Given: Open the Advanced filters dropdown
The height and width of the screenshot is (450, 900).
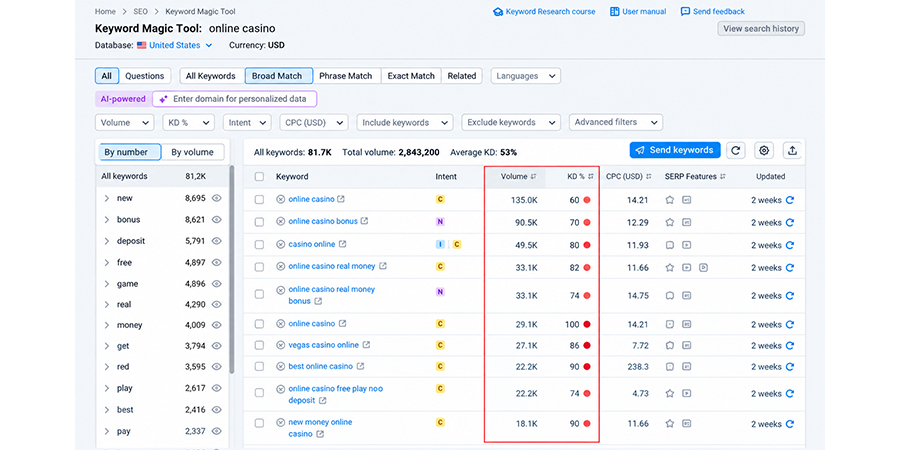Looking at the screenshot, I should click(615, 122).
